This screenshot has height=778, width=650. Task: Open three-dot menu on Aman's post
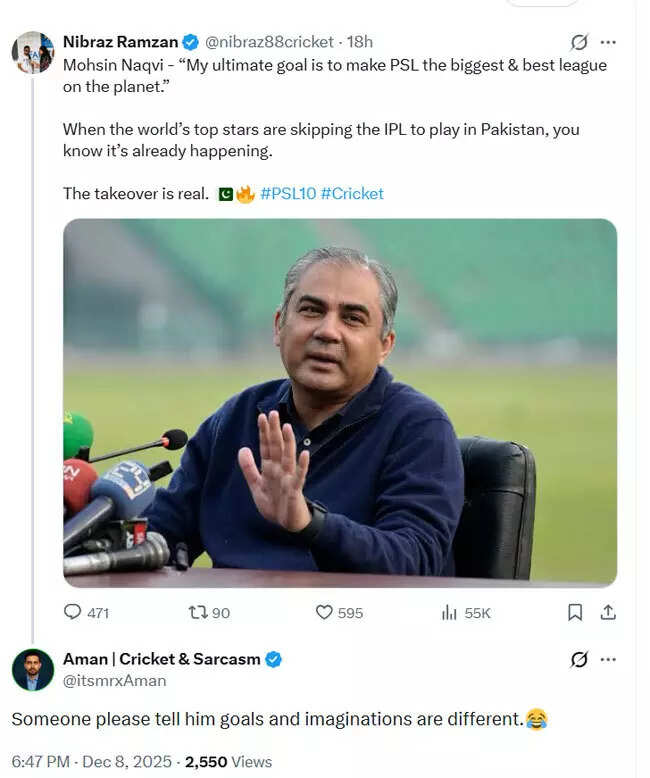pos(608,659)
